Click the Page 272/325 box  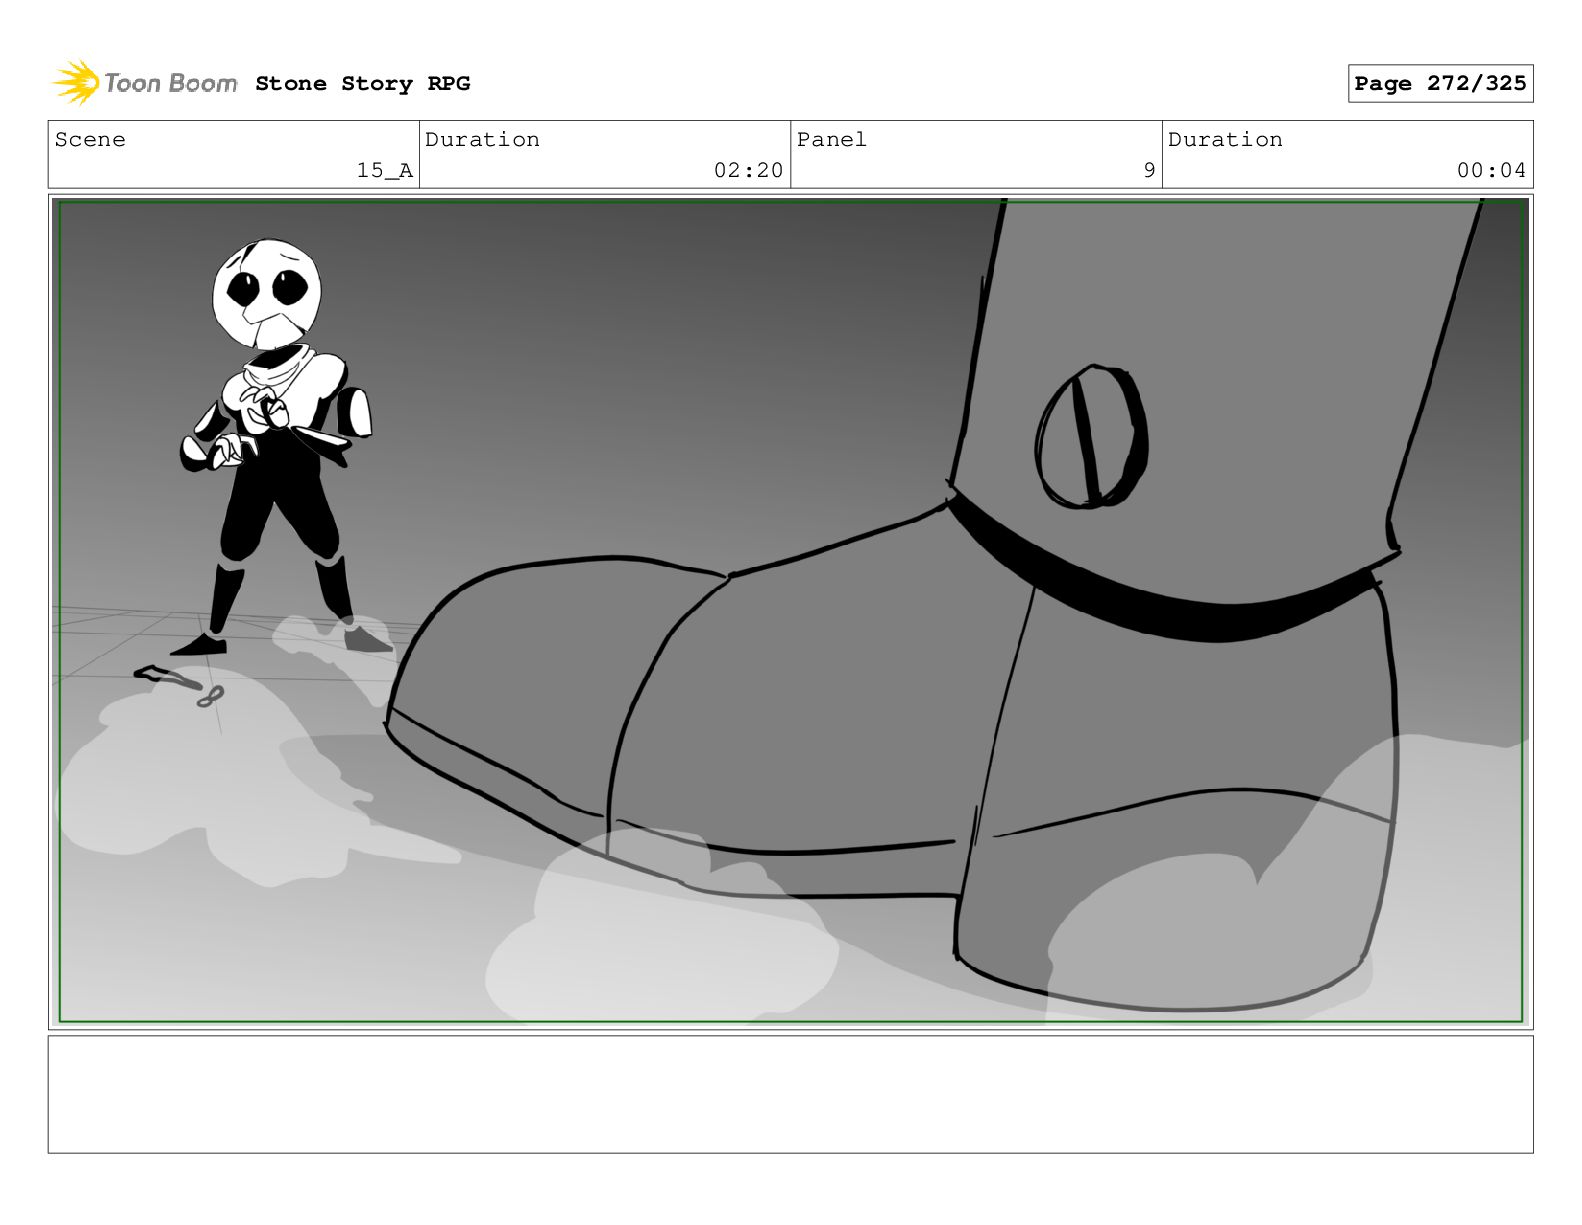(x=1440, y=84)
